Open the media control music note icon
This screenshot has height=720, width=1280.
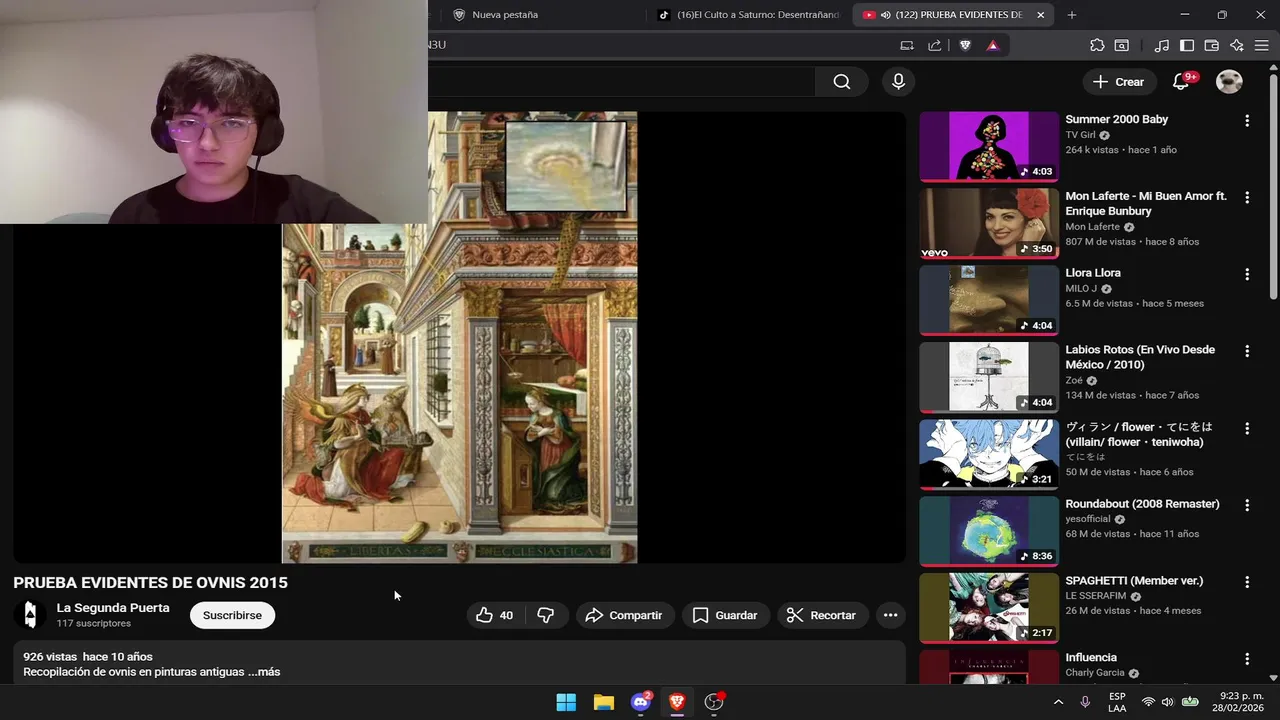click(1161, 45)
